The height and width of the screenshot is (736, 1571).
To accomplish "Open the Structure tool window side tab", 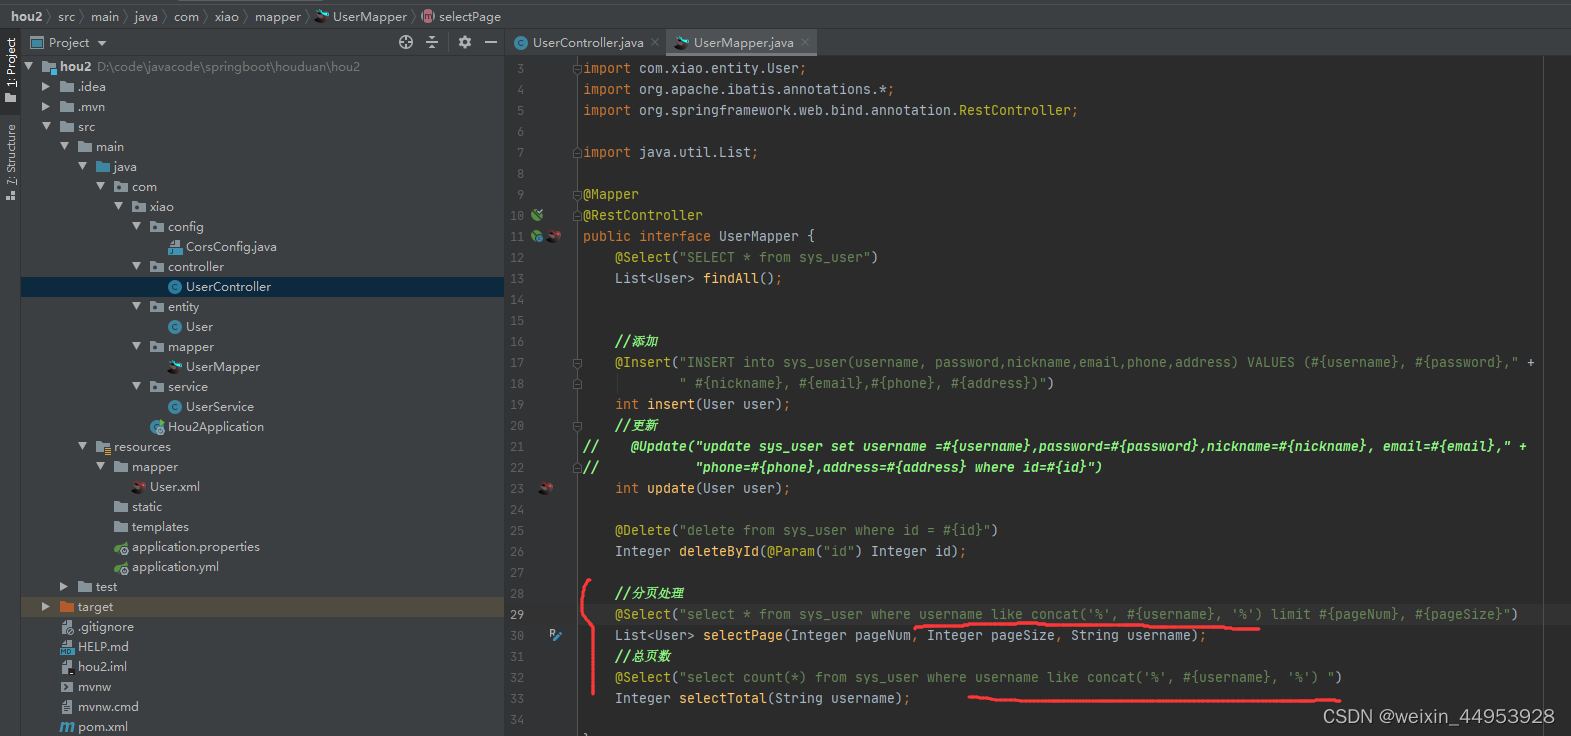I will tap(11, 162).
